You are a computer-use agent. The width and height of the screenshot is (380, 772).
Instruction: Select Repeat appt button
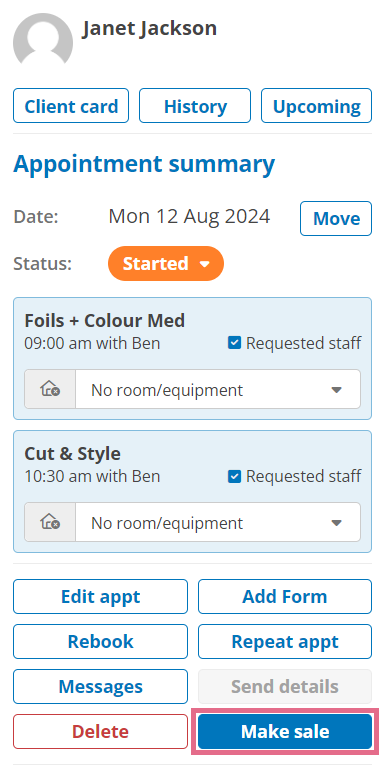click(x=285, y=642)
